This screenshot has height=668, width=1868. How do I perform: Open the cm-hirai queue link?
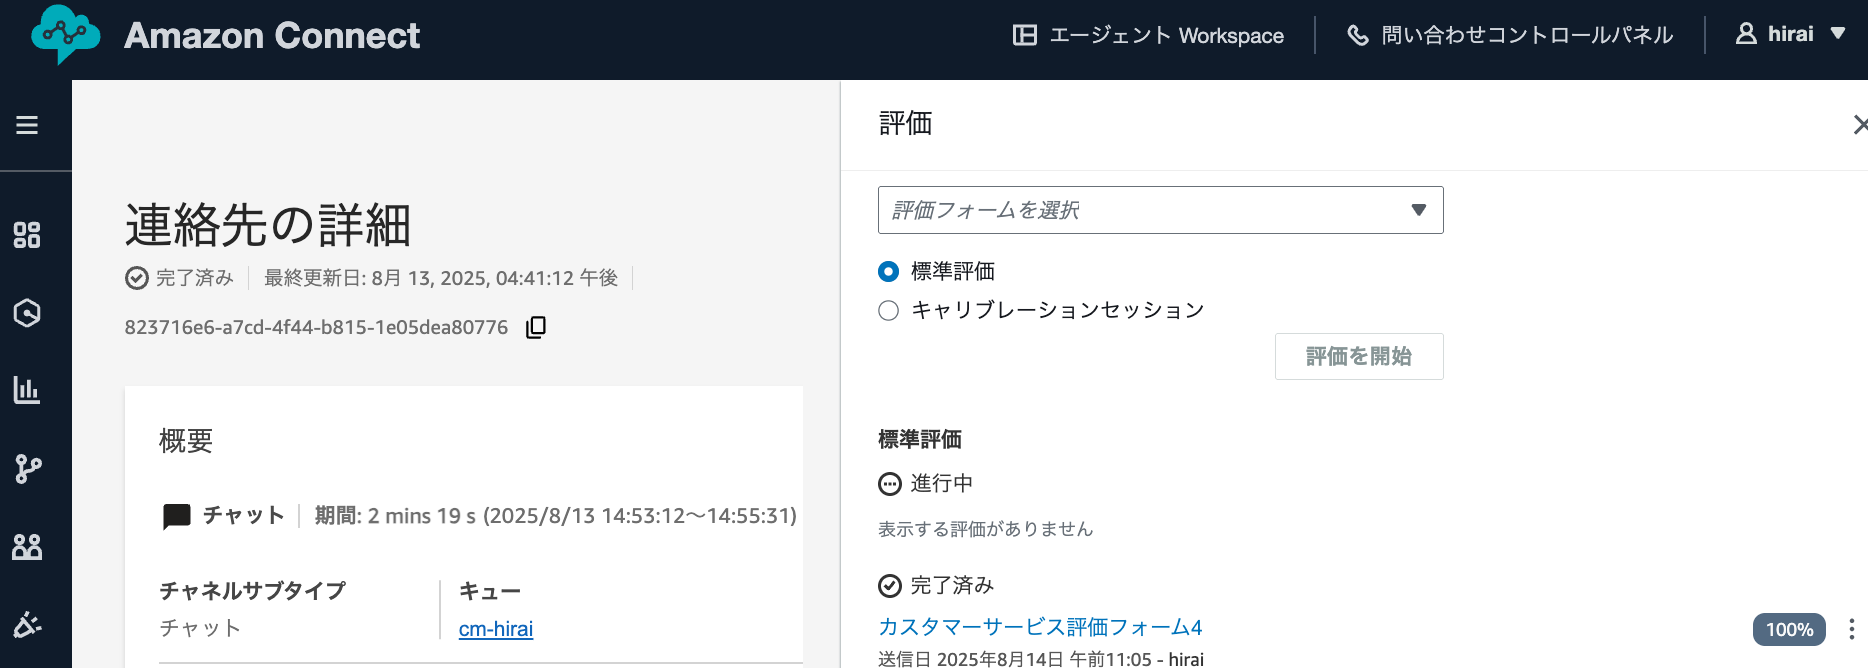pos(496,629)
